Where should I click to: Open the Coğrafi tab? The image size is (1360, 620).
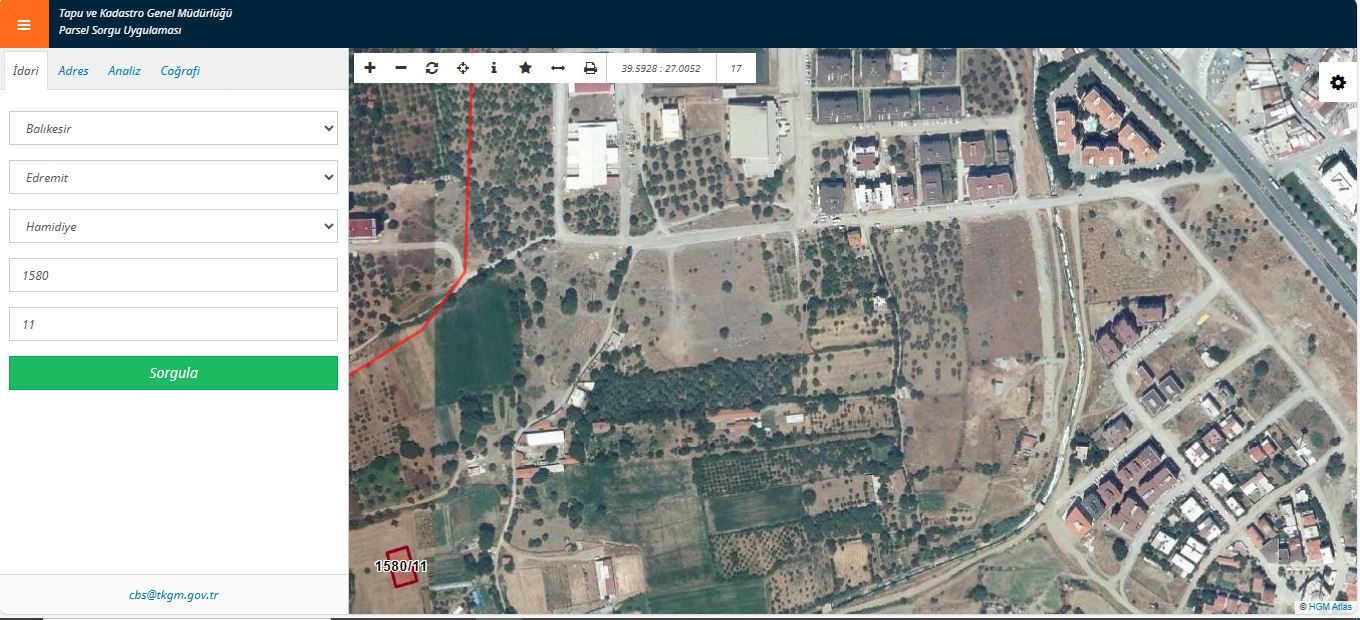pos(180,71)
